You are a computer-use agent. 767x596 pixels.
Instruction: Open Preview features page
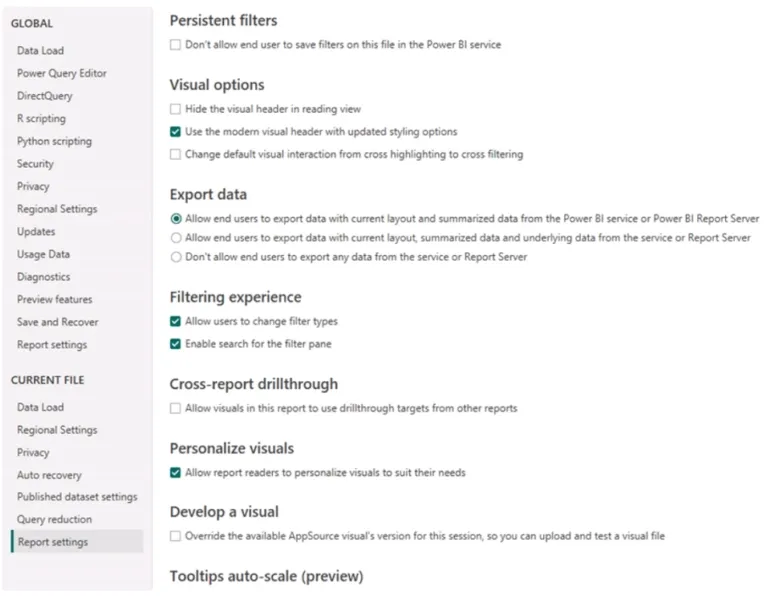click(54, 299)
